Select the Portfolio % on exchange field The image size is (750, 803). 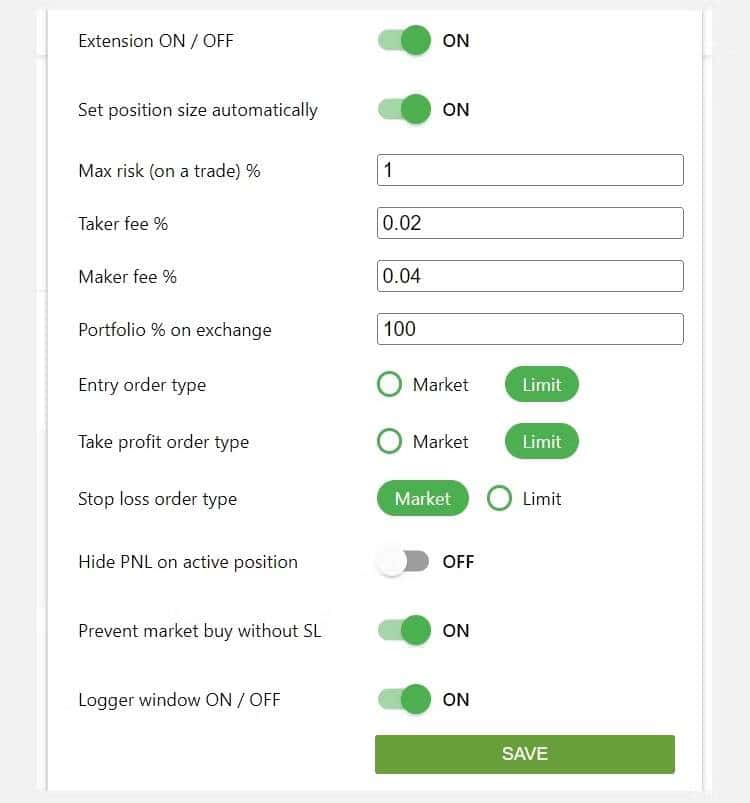(530, 329)
